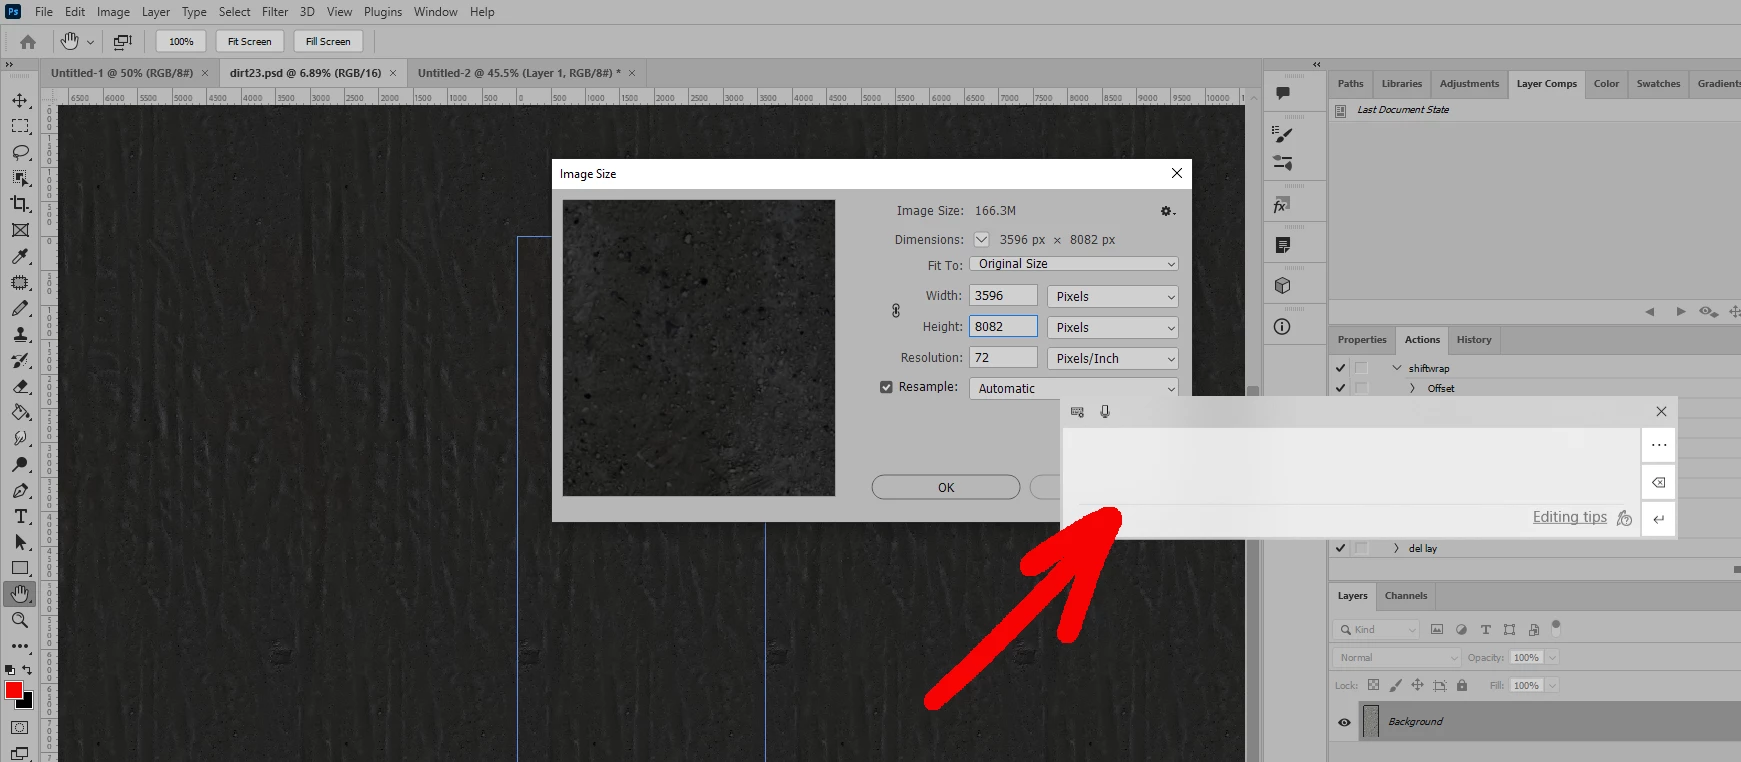Click the Fill Screen button
The height and width of the screenshot is (762, 1741).
tap(328, 42)
